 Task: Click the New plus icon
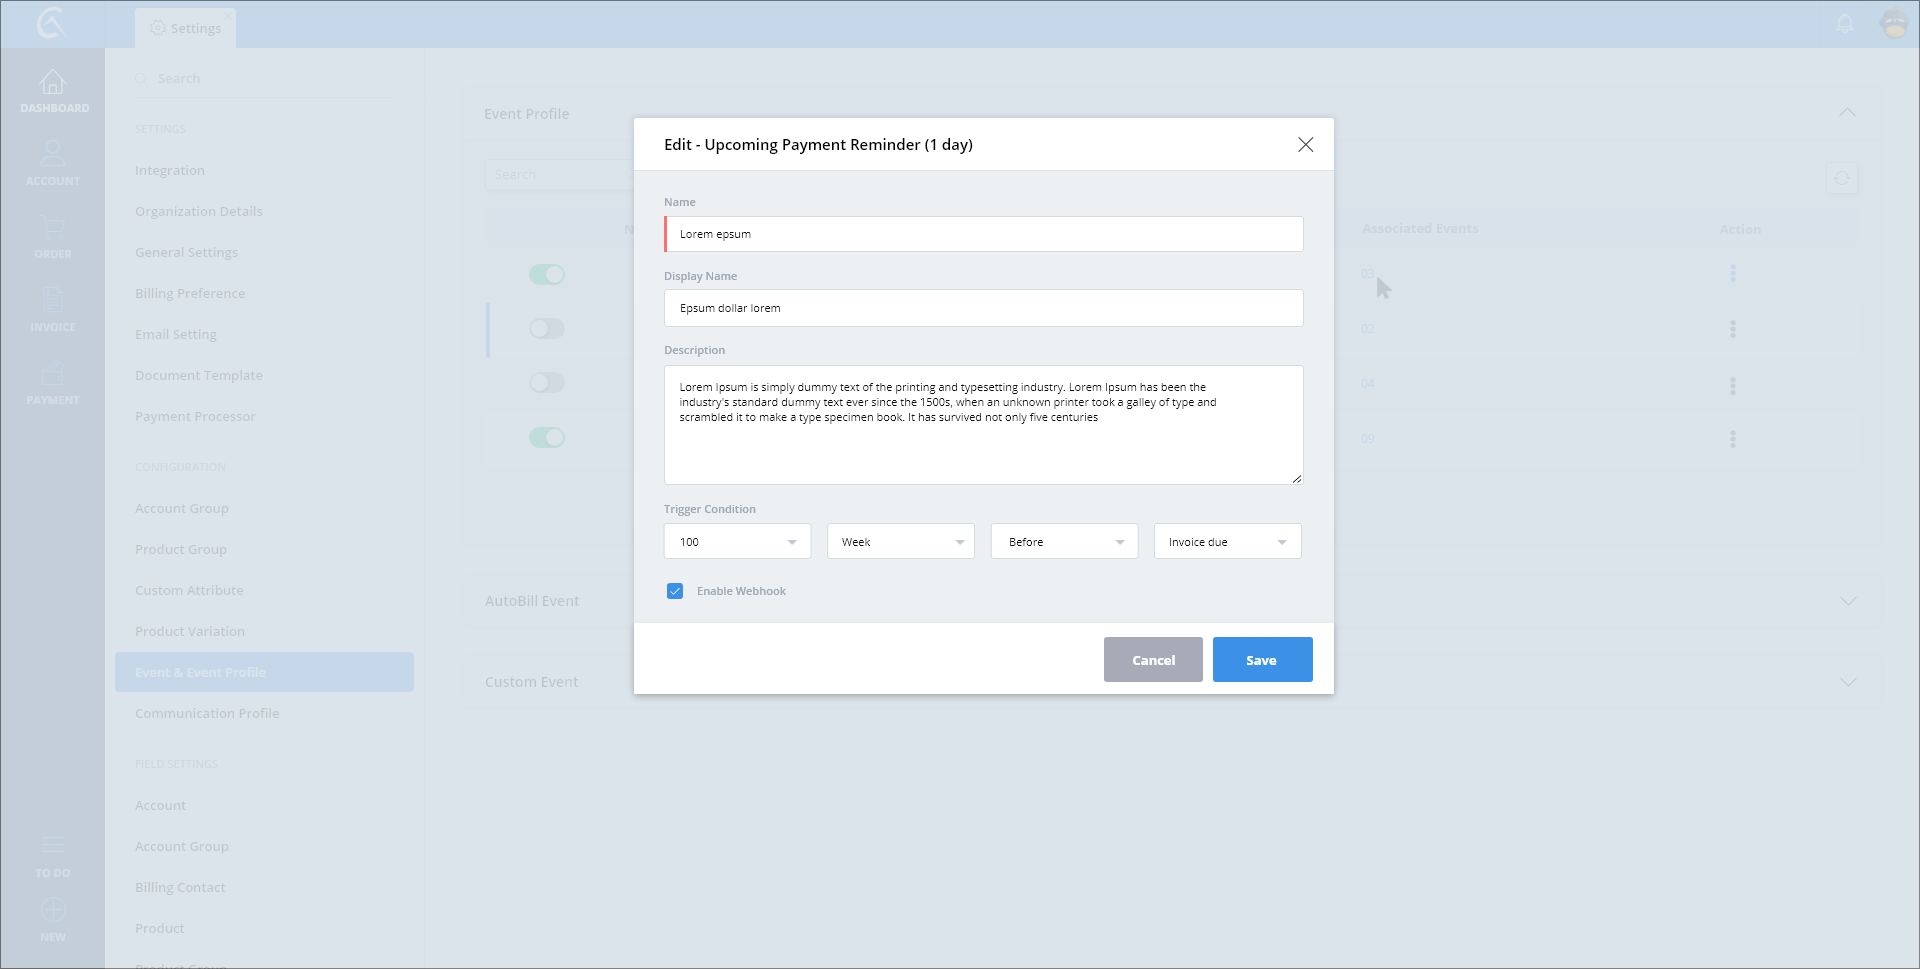click(x=53, y=910)
